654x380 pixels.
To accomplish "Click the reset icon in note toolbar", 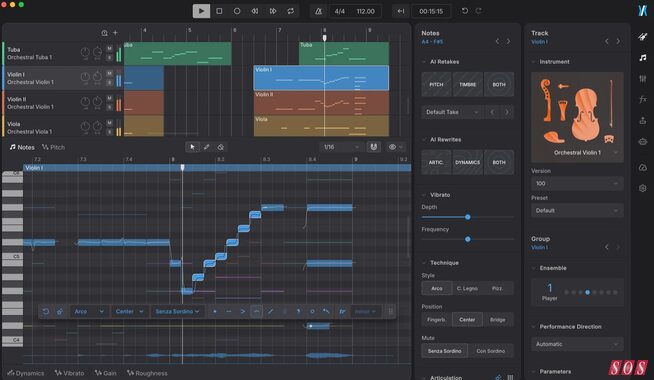I will pos(45,312).
